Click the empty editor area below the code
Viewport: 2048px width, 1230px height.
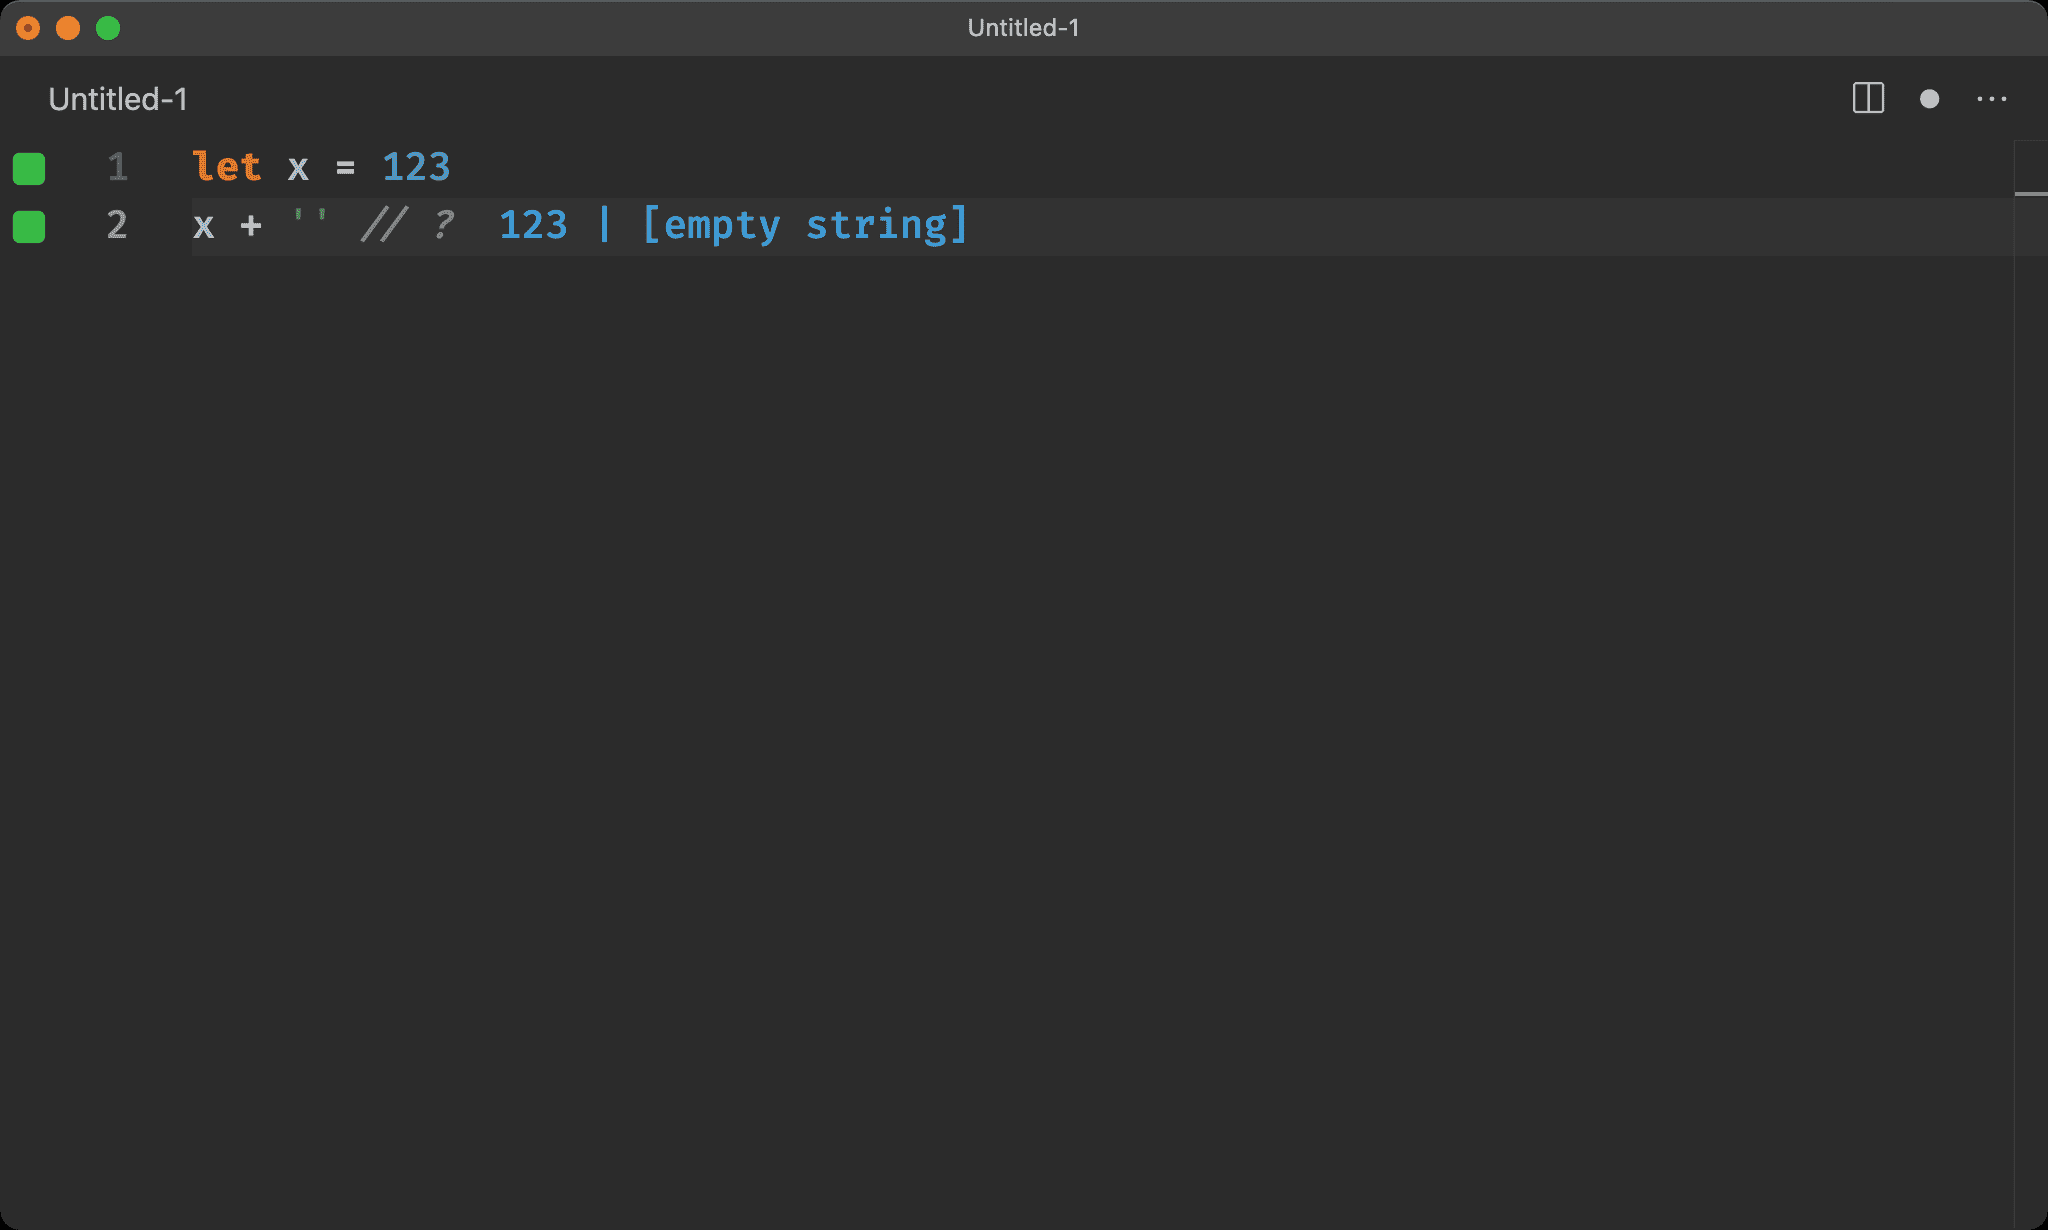pos(1000,700)
